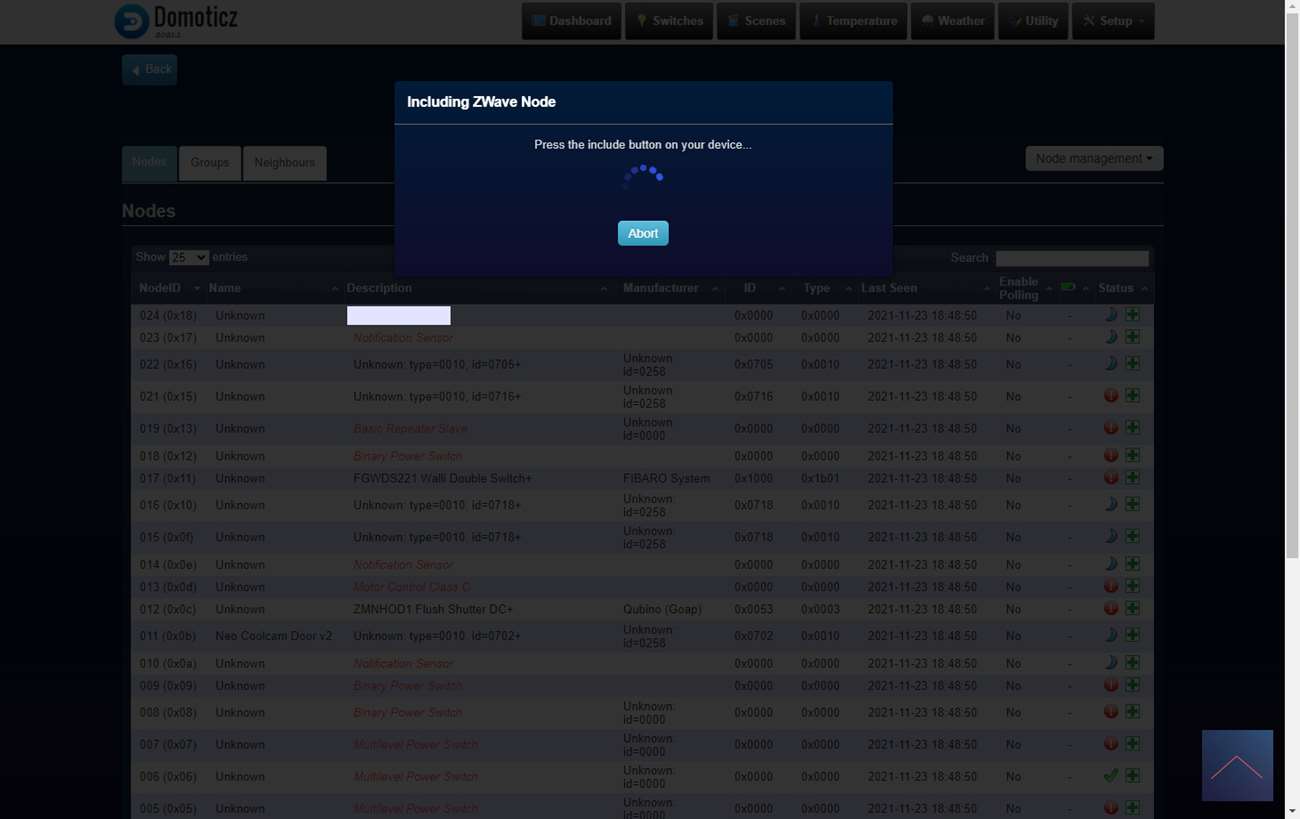Expand the Node management dropdown
Screen dimensions: 1300x819
(1093, 159)
